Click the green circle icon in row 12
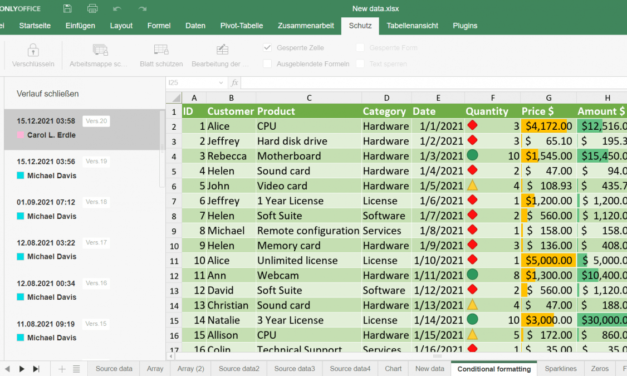The height and width of the screenshot is (376, 627). coord(472,274)
